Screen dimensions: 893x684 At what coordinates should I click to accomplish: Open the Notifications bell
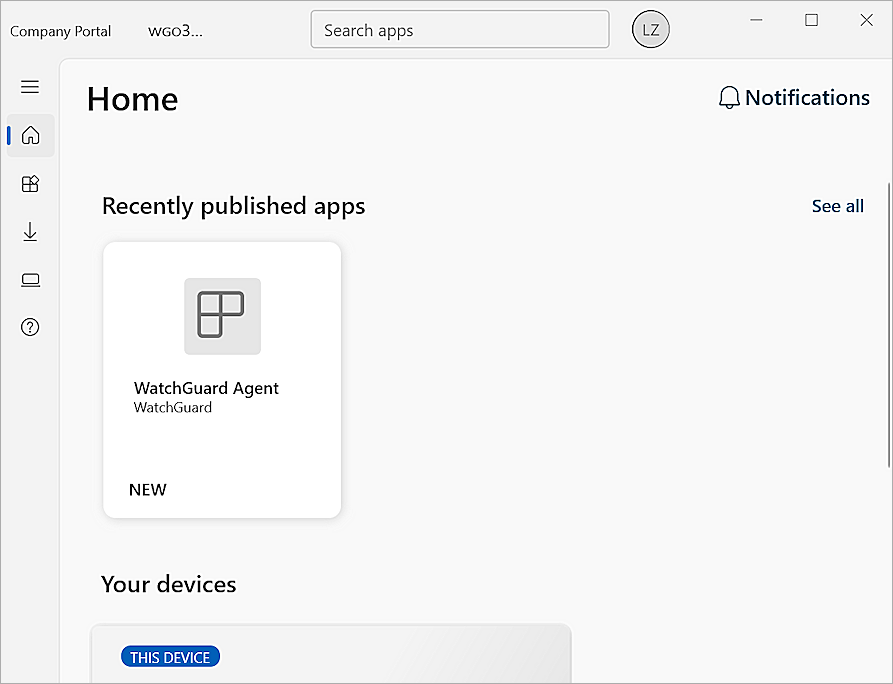(729, 97)
